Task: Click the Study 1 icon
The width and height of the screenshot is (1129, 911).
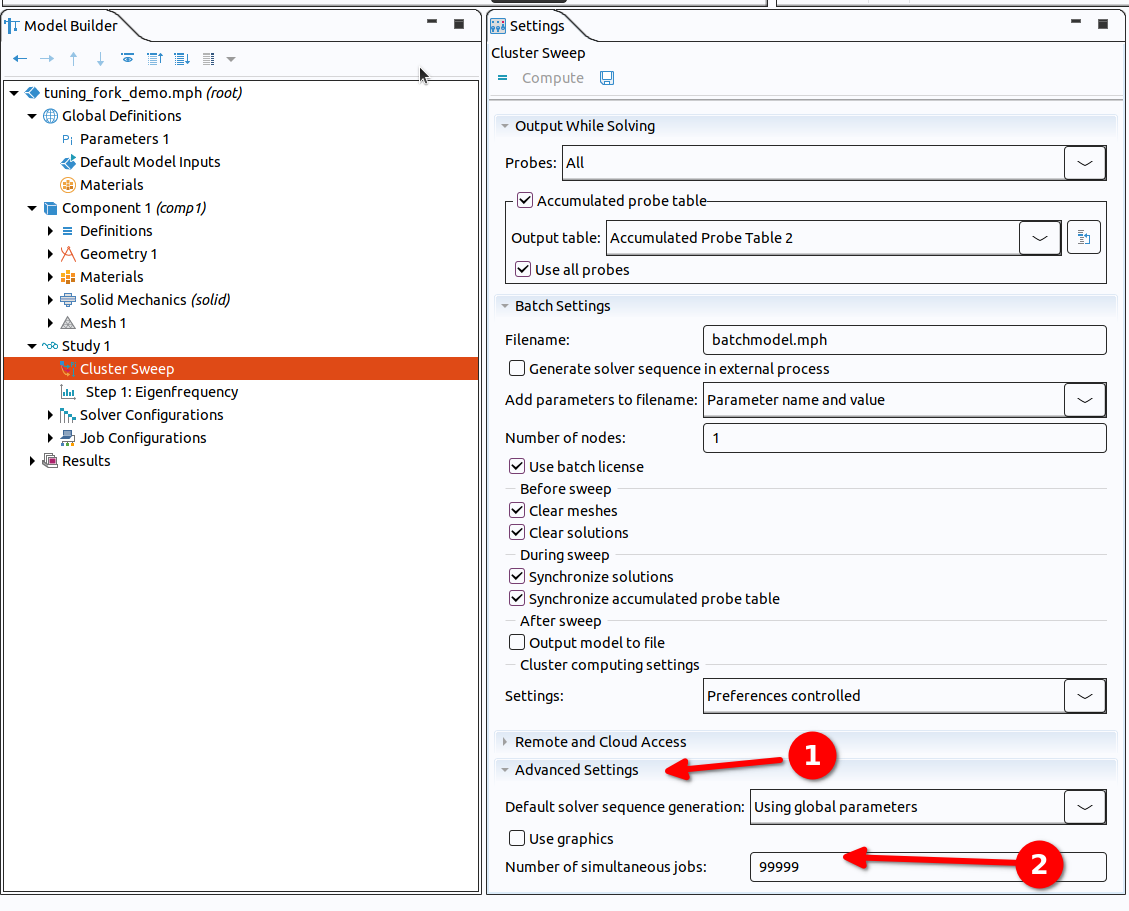Action: 50,346
